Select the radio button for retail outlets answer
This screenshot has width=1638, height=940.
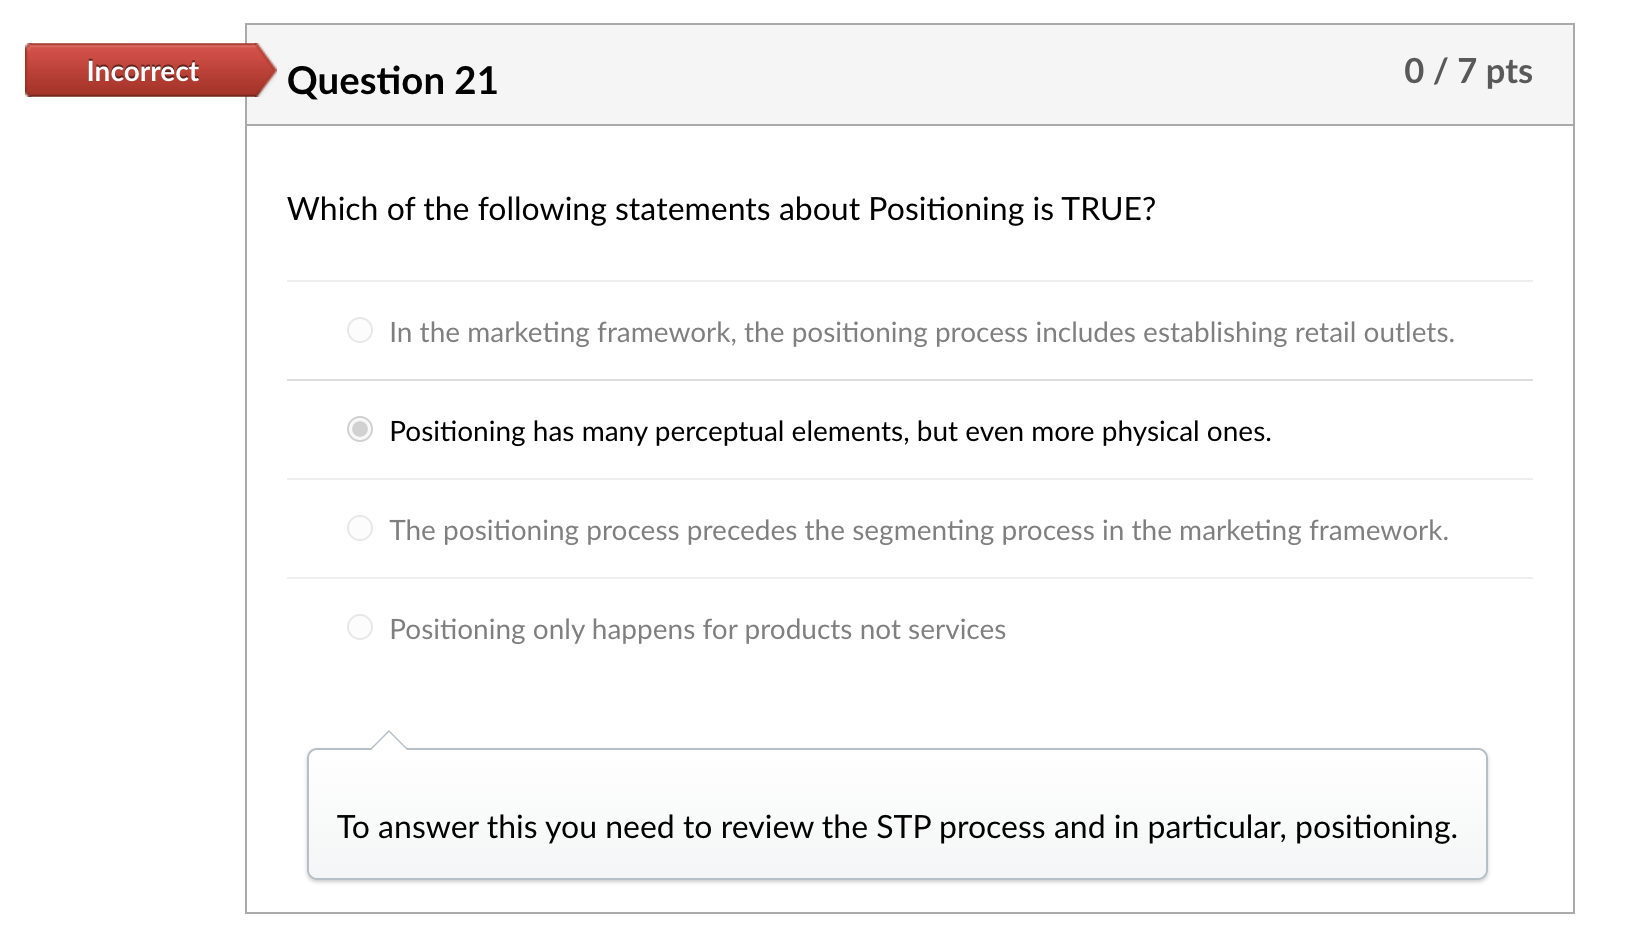click(x=360, y=330)
